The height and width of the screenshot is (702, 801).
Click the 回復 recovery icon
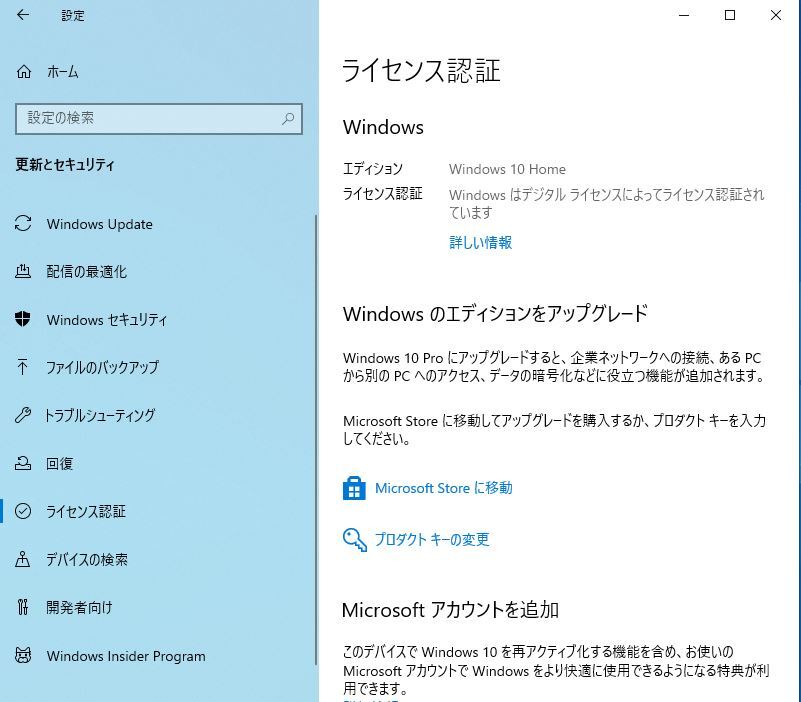pos(23,463)
